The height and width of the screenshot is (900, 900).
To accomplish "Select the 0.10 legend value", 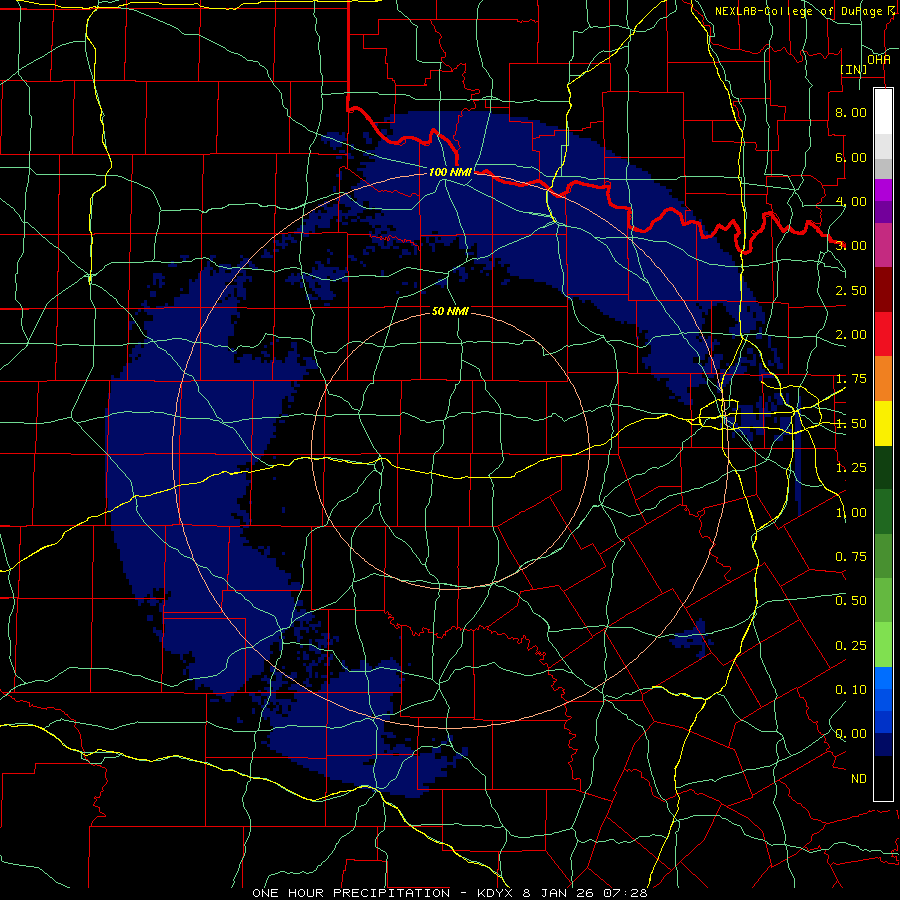I will click(851, 690).
